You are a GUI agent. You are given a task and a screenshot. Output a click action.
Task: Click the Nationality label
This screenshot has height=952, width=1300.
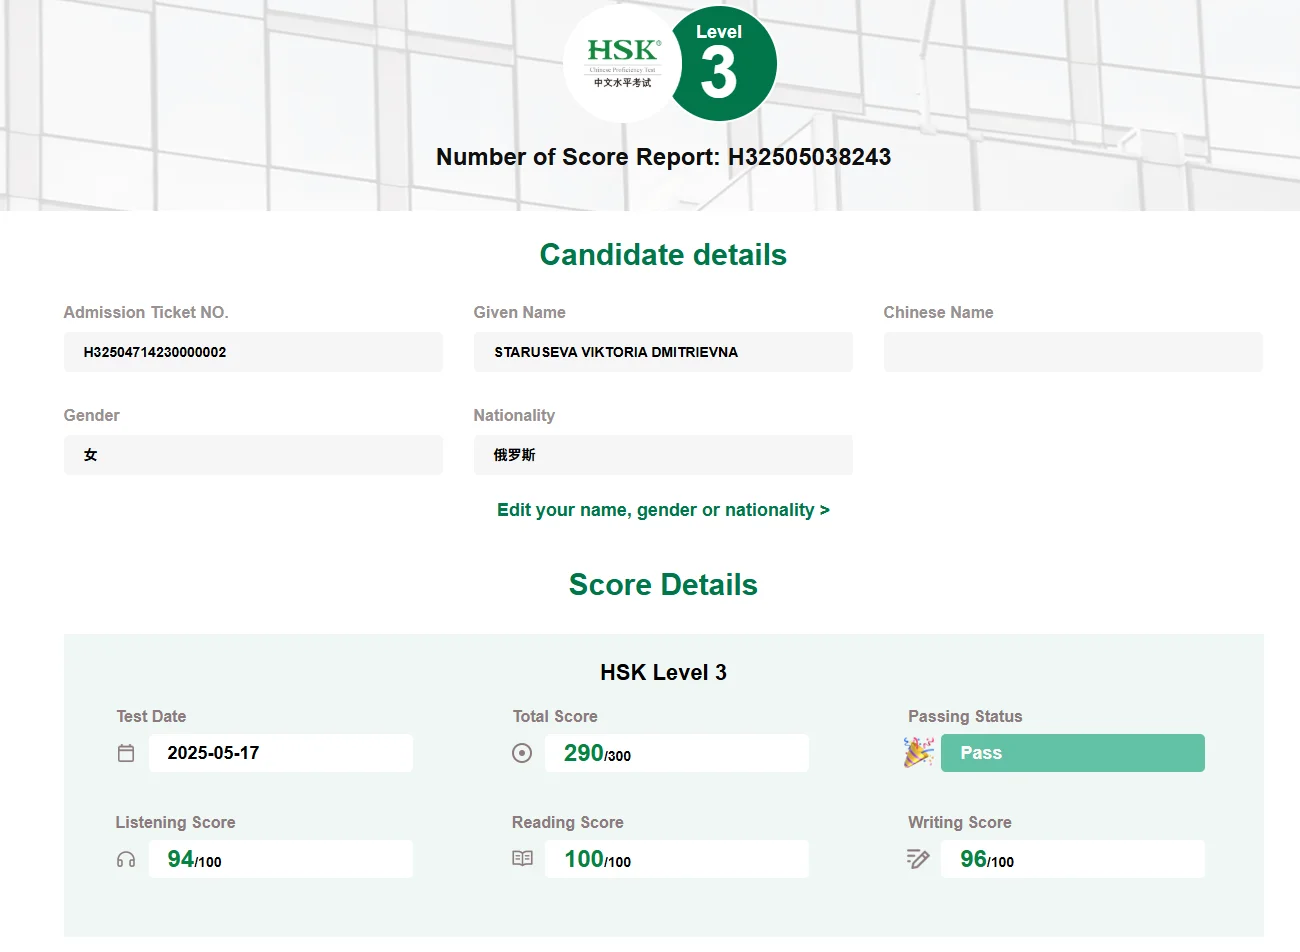click(x=514, y=416)
